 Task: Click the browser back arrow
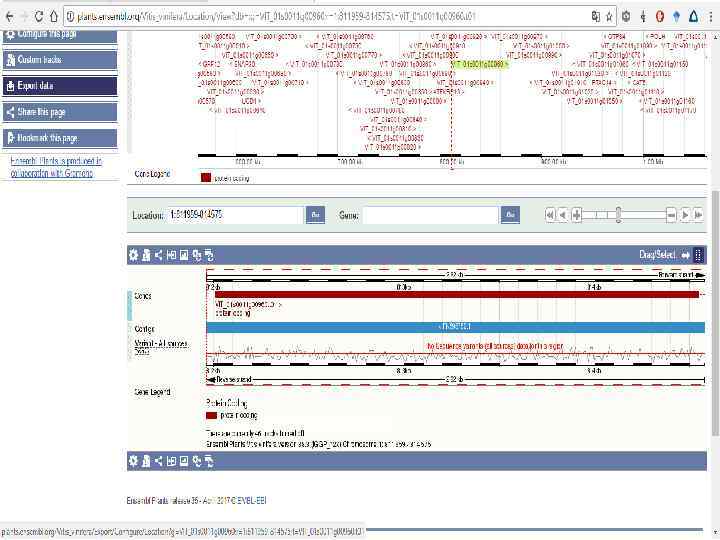tap(9, 17)
